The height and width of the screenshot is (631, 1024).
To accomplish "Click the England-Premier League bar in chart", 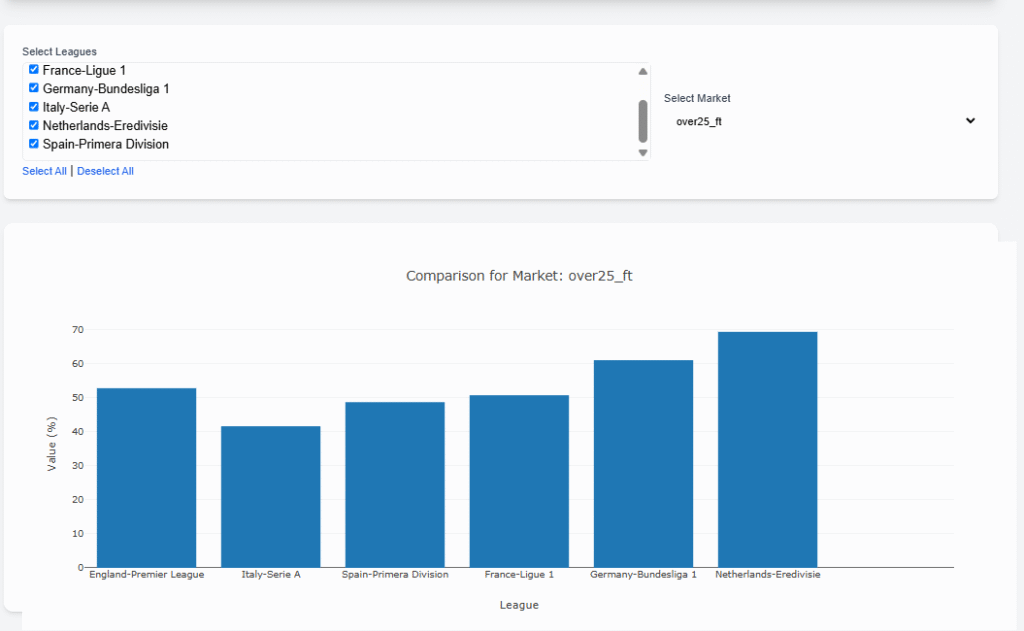I will 146,477.
